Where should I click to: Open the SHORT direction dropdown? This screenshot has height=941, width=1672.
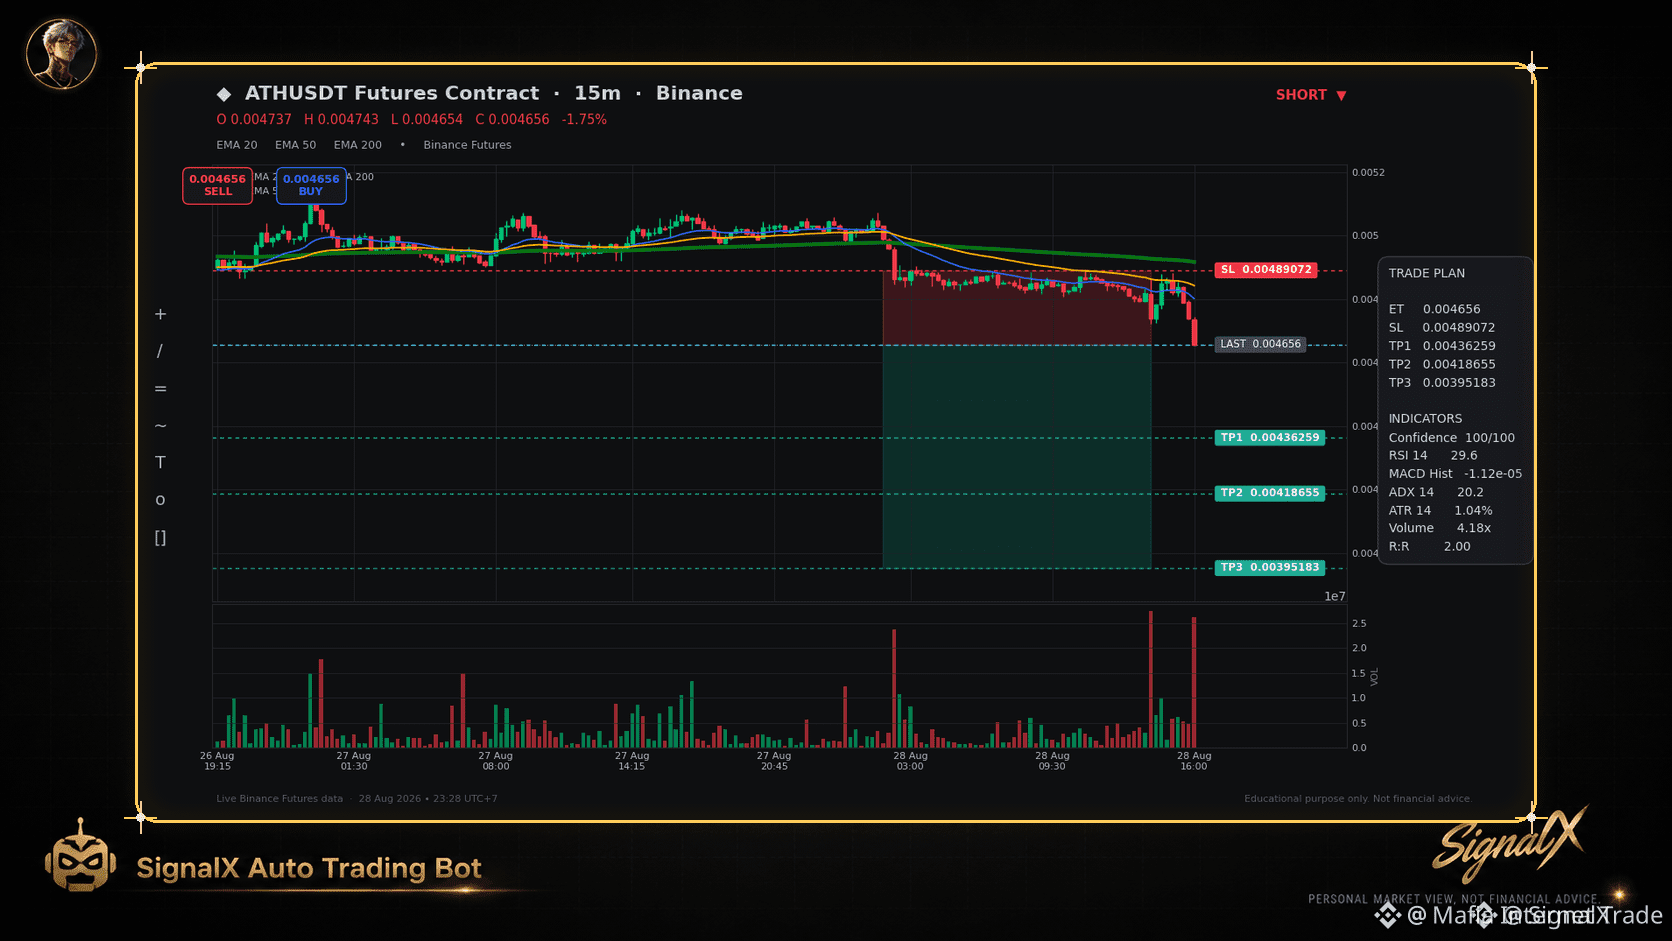(1311, 95)
